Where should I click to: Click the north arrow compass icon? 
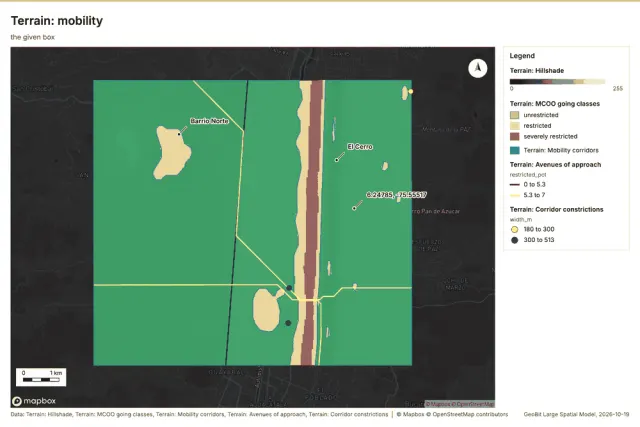pyautogui.click(x=478, y=68)
